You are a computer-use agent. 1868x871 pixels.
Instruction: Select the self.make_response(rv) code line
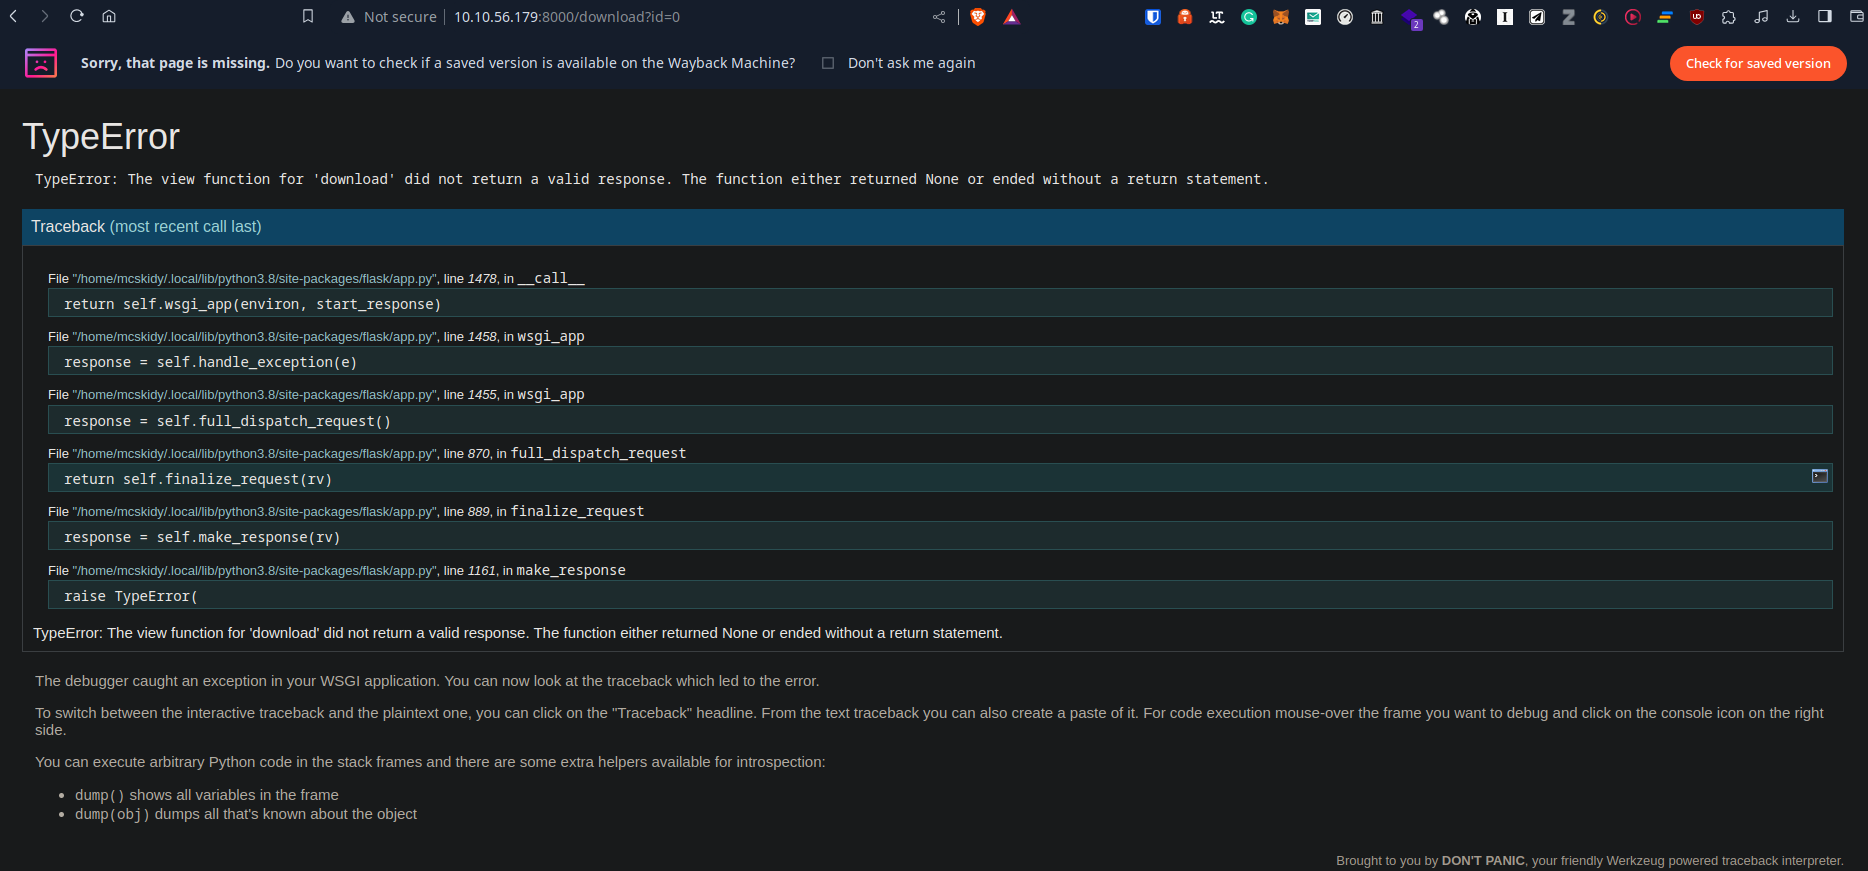tap(940, 537)
